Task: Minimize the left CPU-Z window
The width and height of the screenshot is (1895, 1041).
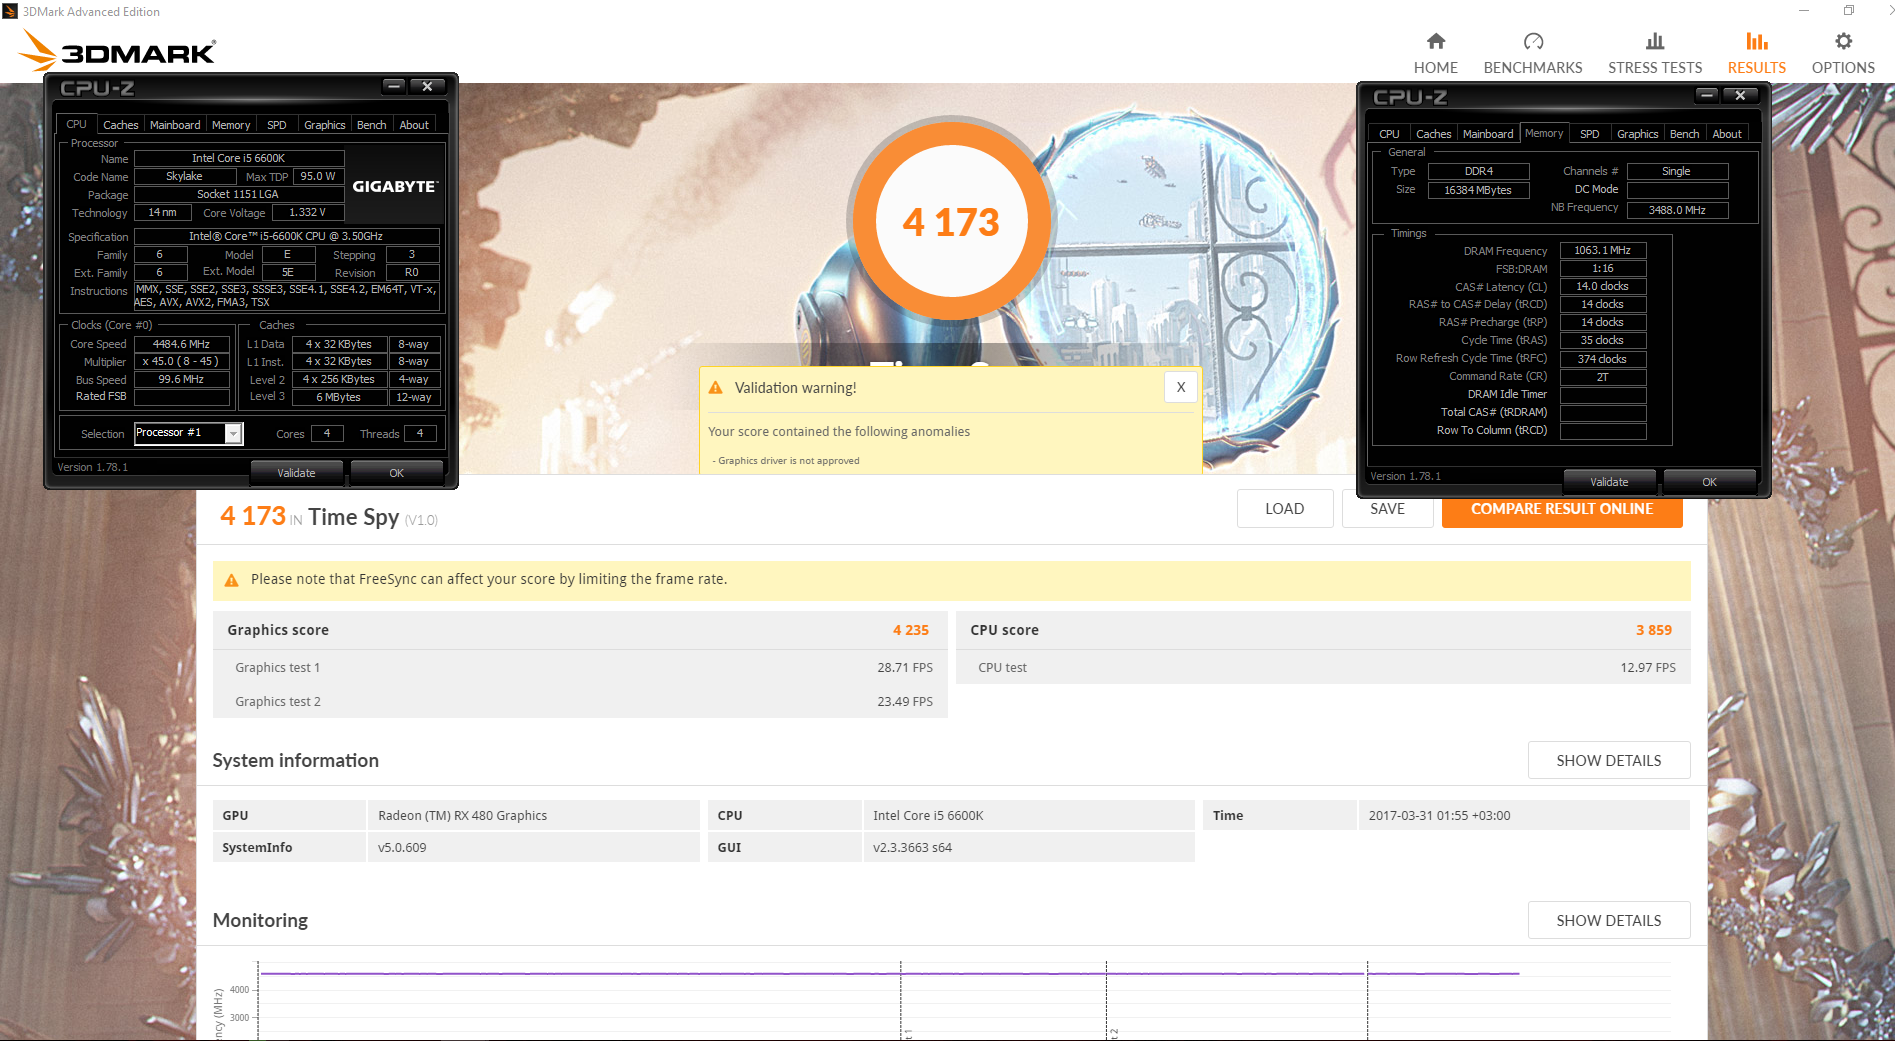Action: click(x=394, y=86)
